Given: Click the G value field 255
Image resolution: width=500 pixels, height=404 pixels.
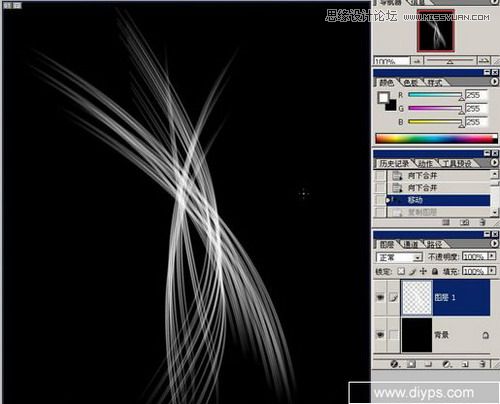Looking at the screenshot, I should [x=477, y=108].
